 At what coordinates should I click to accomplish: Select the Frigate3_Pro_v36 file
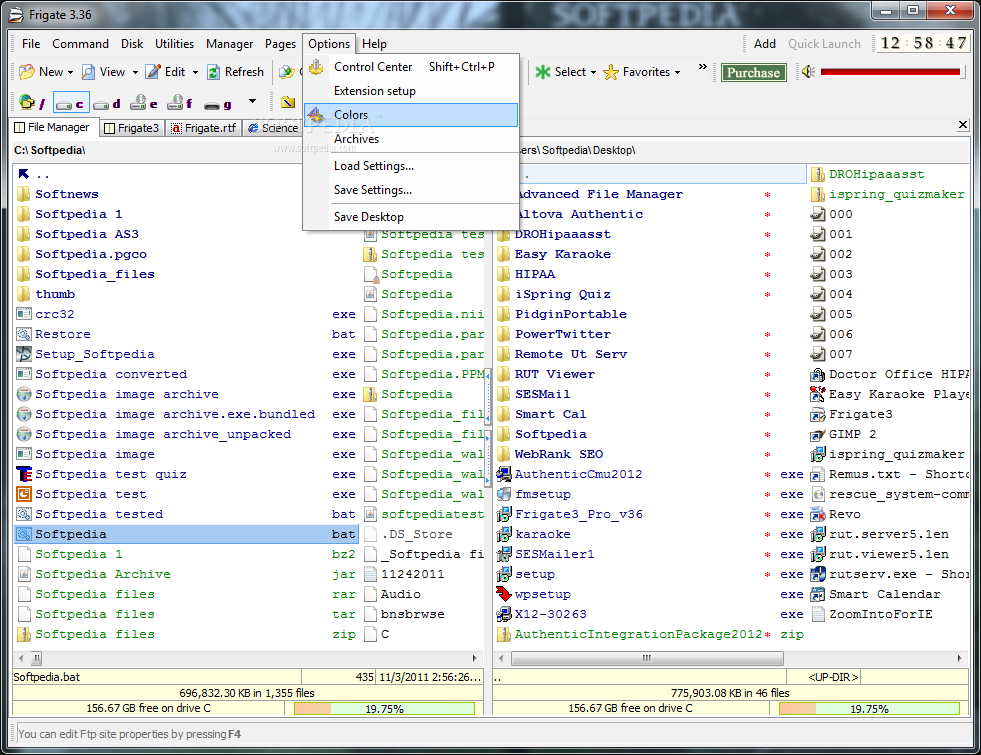coord(579,514)
